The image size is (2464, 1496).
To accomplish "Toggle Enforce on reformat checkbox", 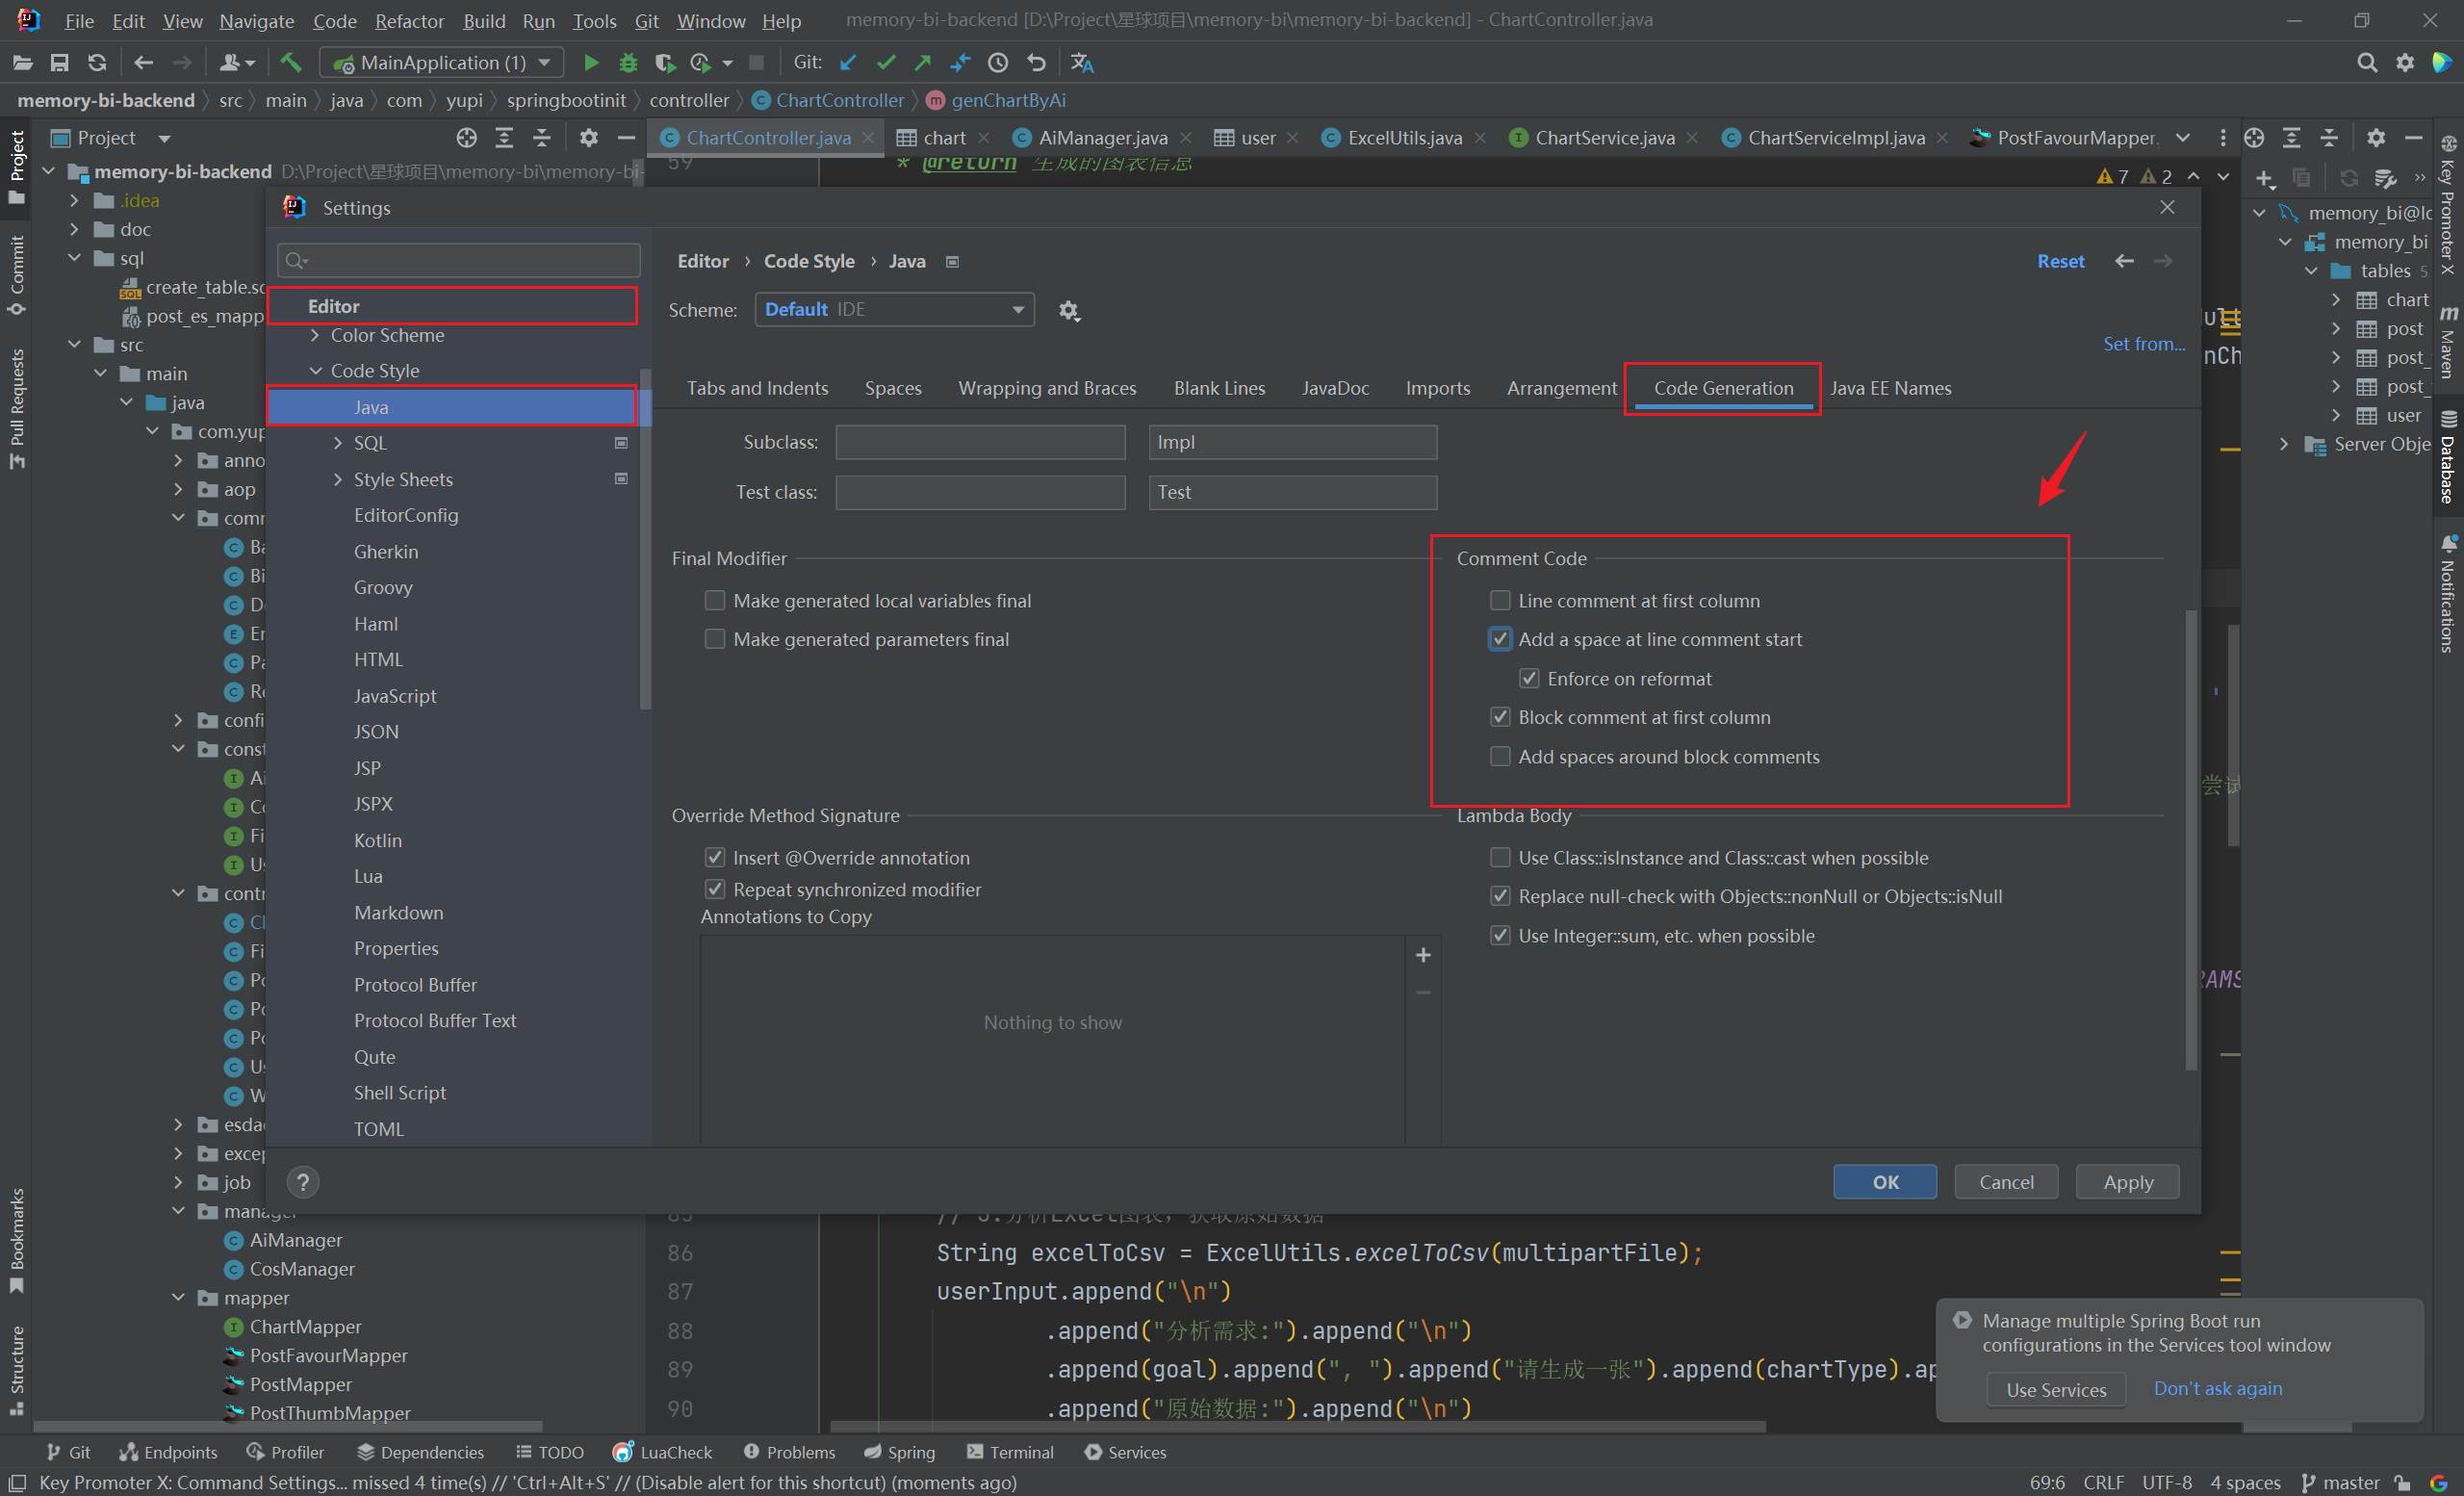I will [x=1529, y=679].
